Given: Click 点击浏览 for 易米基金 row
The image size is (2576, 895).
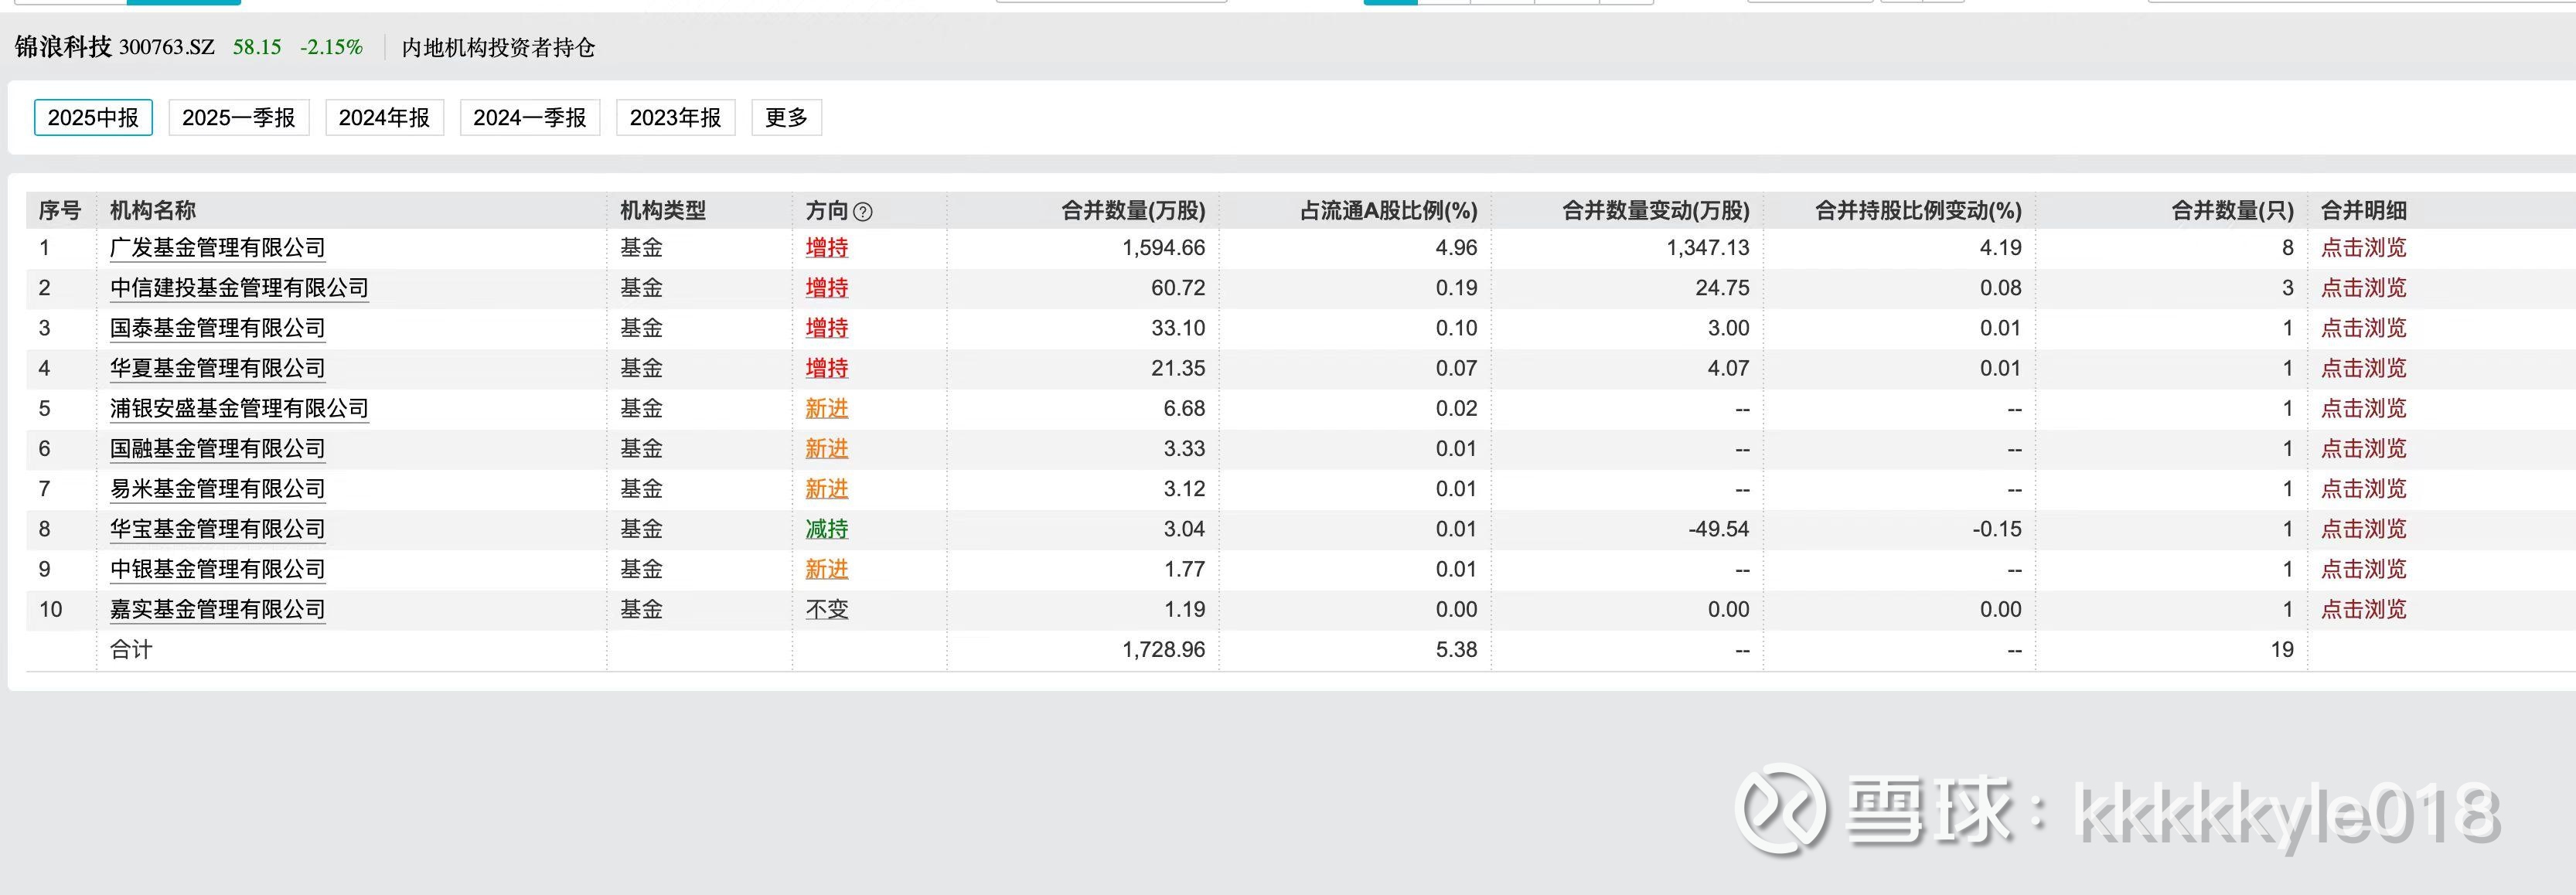Looking at the screenshot, I should (x=2363, y=489).
